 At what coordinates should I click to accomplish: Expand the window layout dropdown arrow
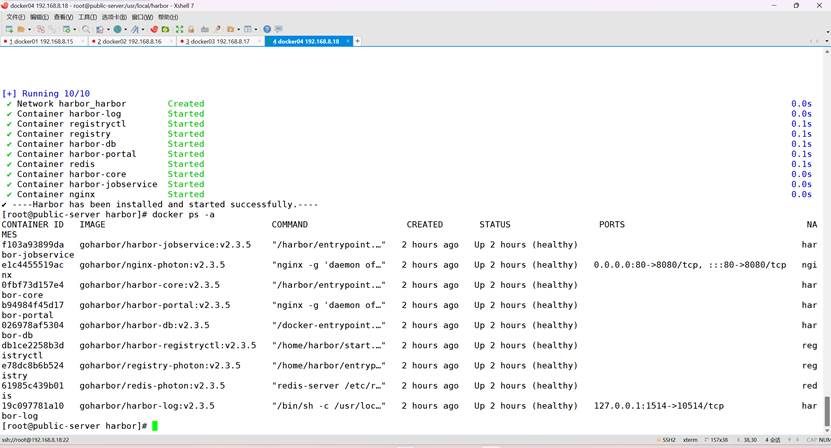(256, 29)
